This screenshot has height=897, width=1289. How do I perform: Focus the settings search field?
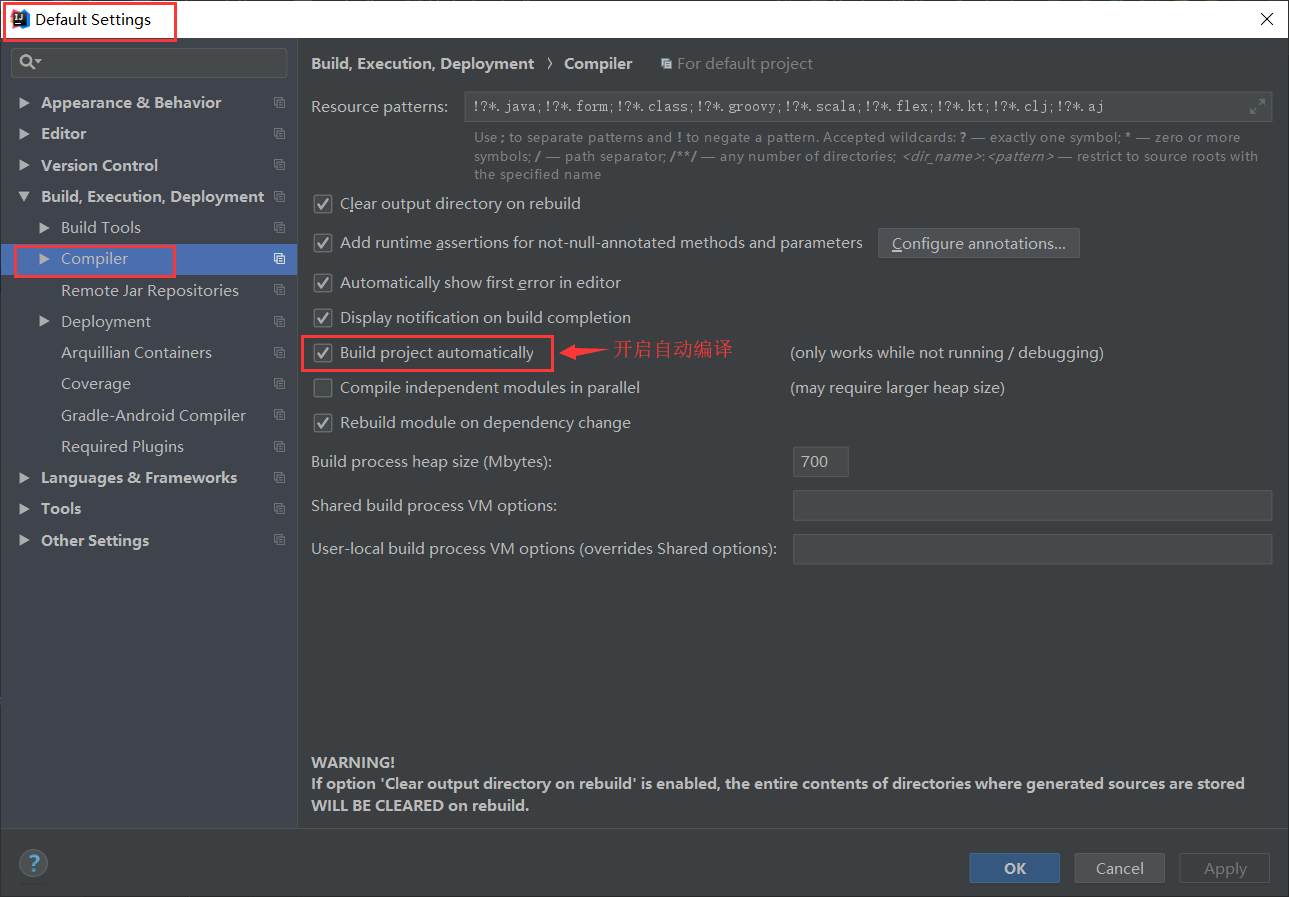click(149, 62)
